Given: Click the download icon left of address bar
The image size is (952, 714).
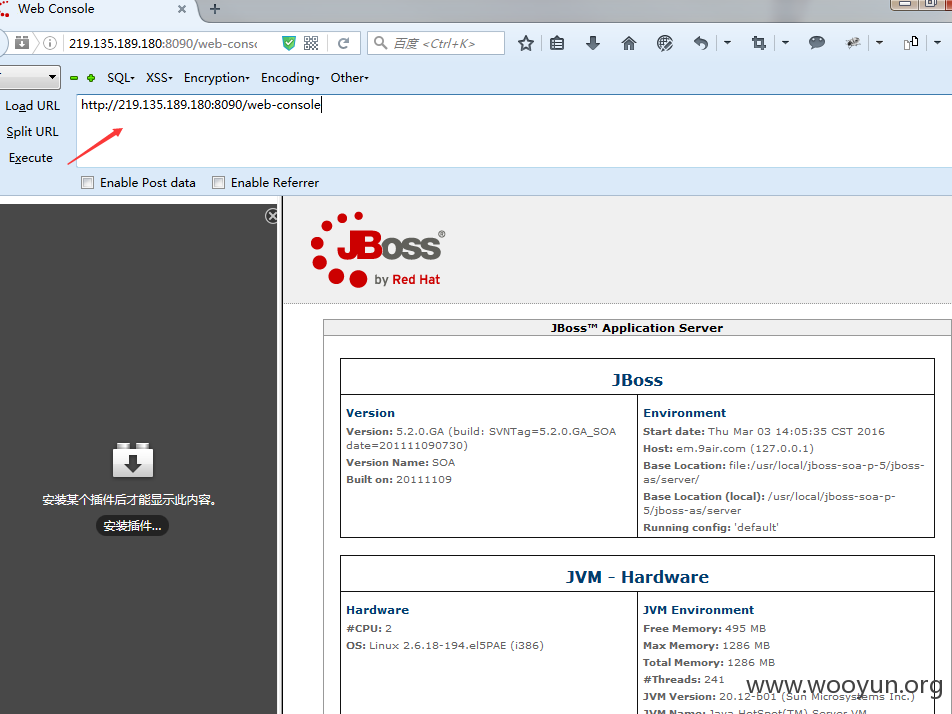Looking at the screenshot, I should tap(22, 43).
